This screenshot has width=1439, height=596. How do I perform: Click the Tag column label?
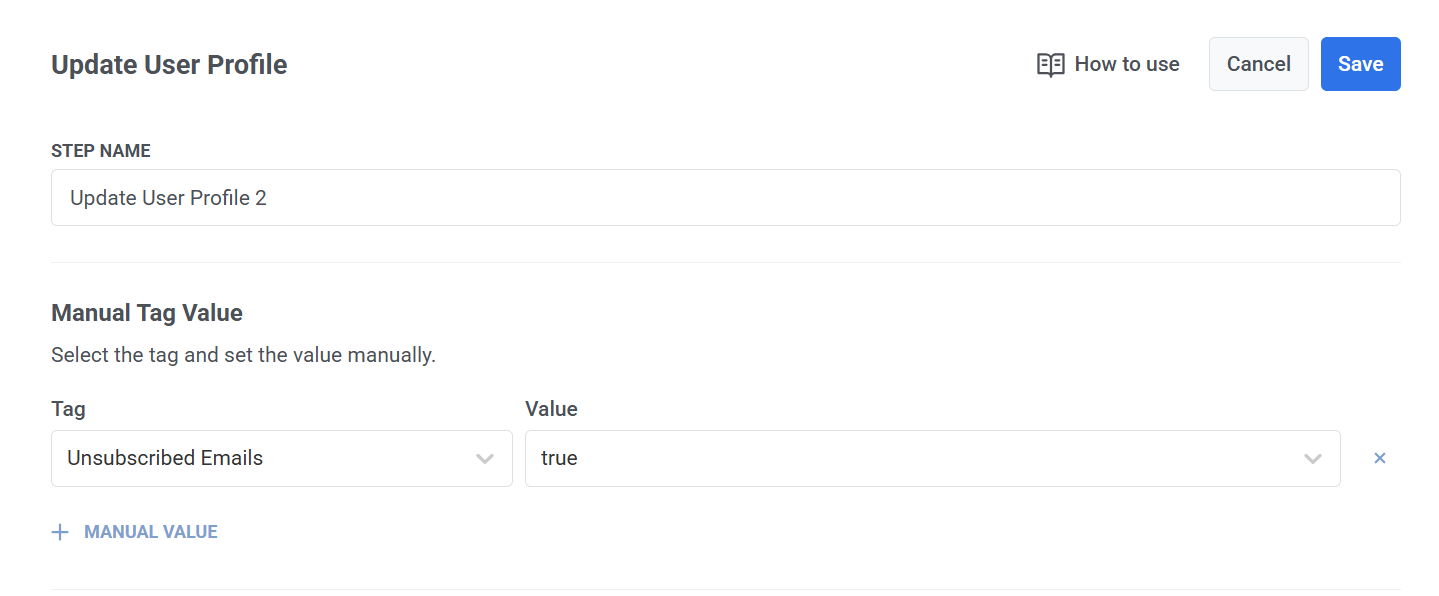tap(68, 409)
